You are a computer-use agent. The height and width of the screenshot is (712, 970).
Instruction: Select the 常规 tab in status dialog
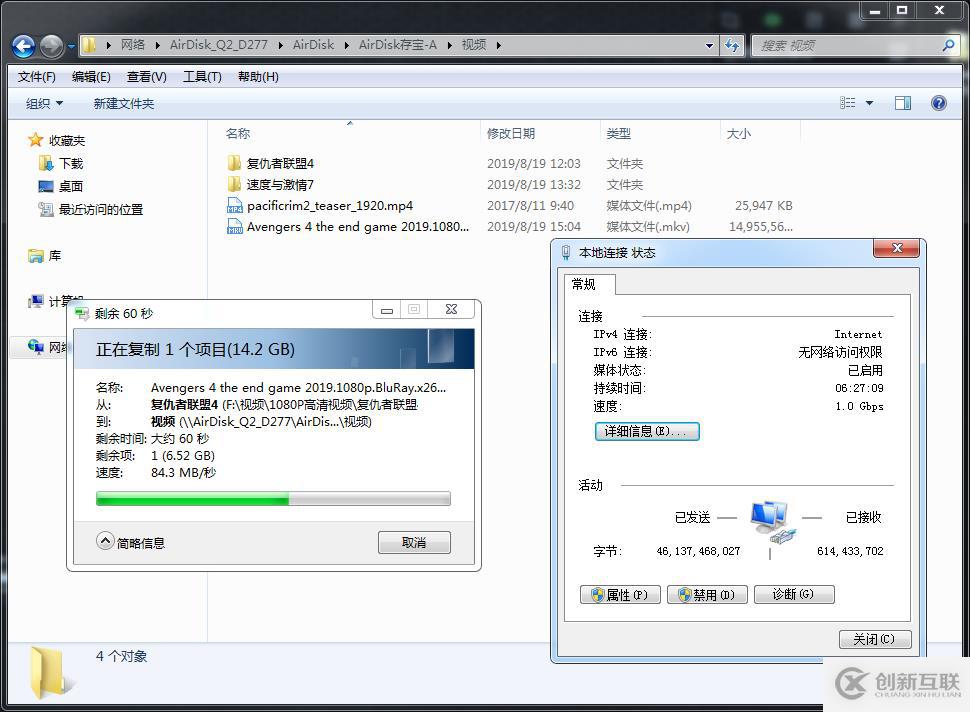[583, 284]
